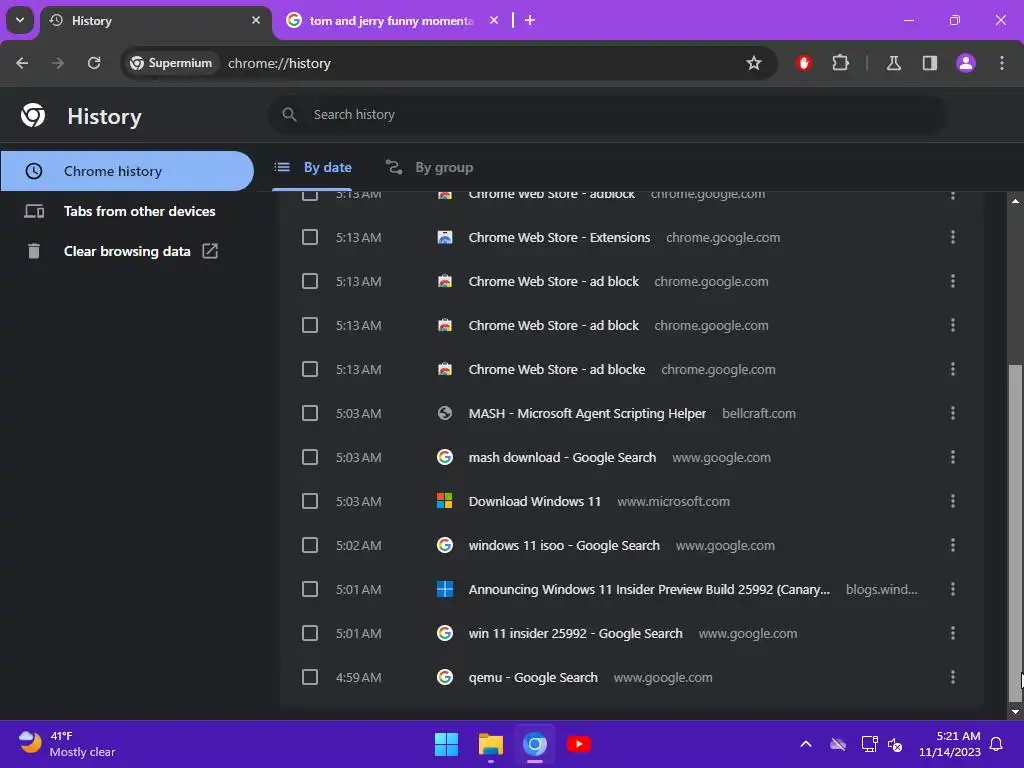Image resolution: width=1024 pixels, height=768 pixels.
Task: Open clock and date 11/14/2023
Action: tap(950, 744)
